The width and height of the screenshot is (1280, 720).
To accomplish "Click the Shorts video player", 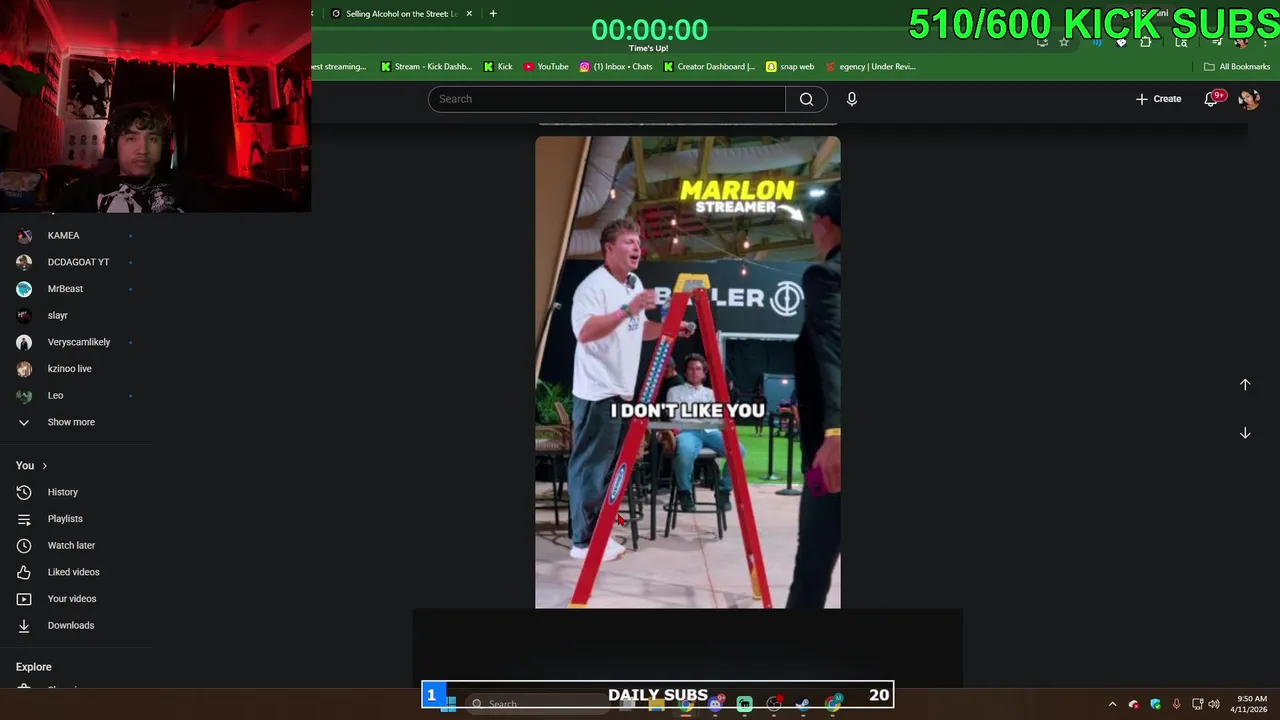I will coord(688,372).
